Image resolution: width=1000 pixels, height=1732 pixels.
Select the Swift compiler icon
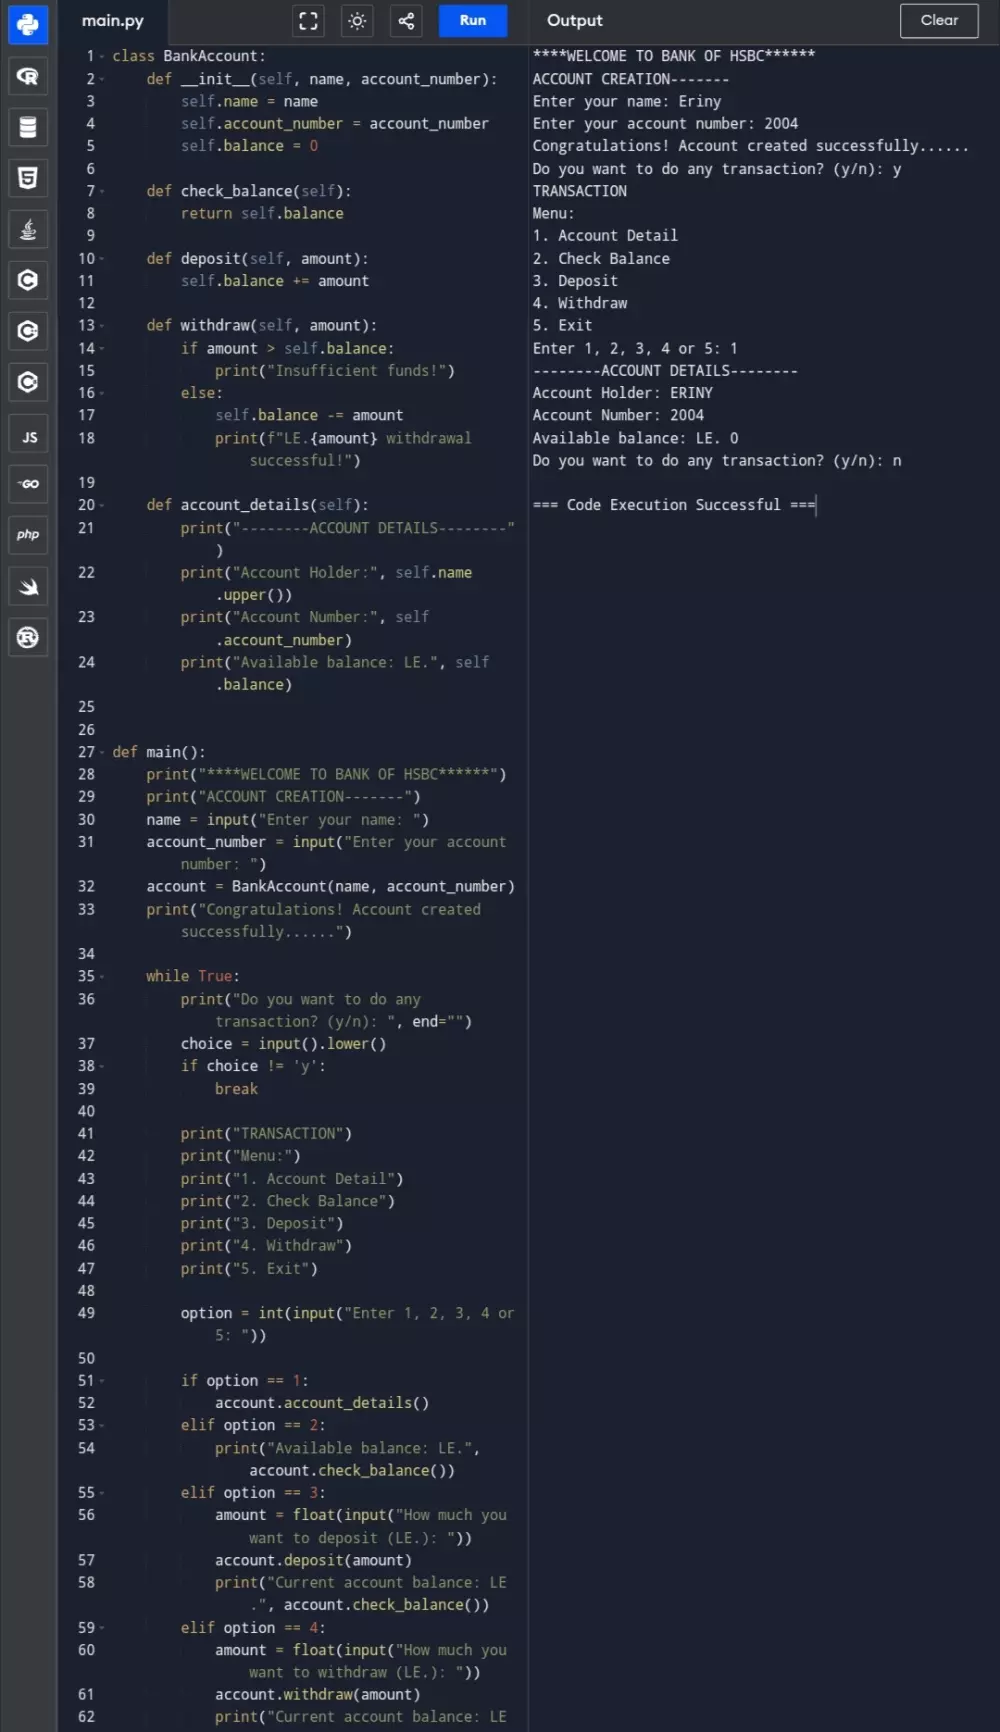pos(28,586)
